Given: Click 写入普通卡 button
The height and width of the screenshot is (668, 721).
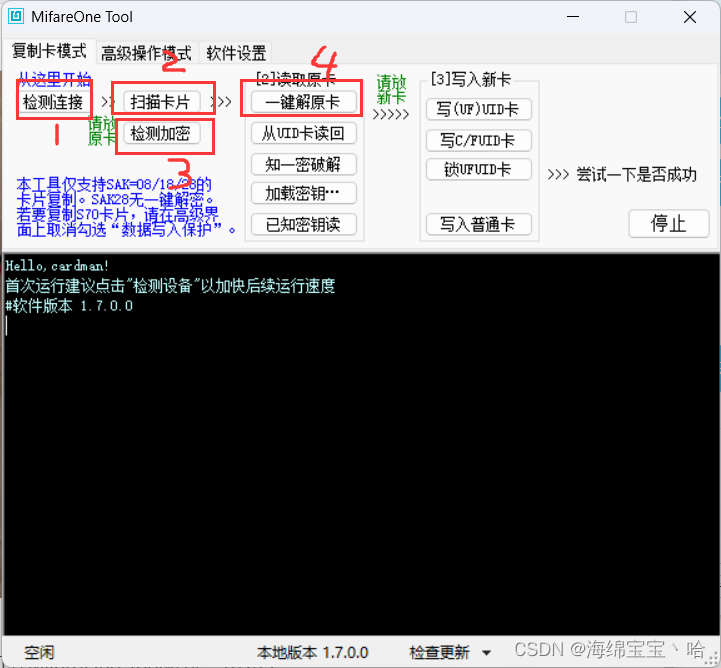Looking at the screenshot, I should click(x=479, y=224).
